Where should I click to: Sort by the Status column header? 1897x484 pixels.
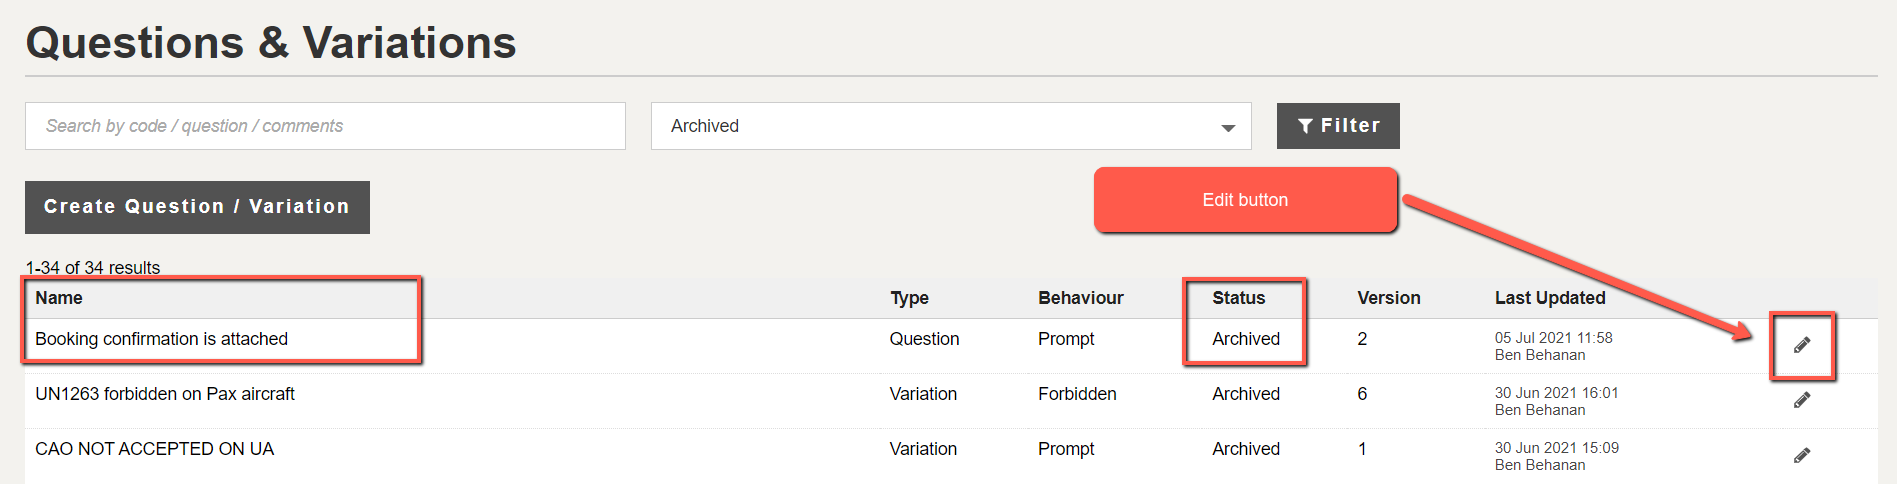coord(1239,298)
